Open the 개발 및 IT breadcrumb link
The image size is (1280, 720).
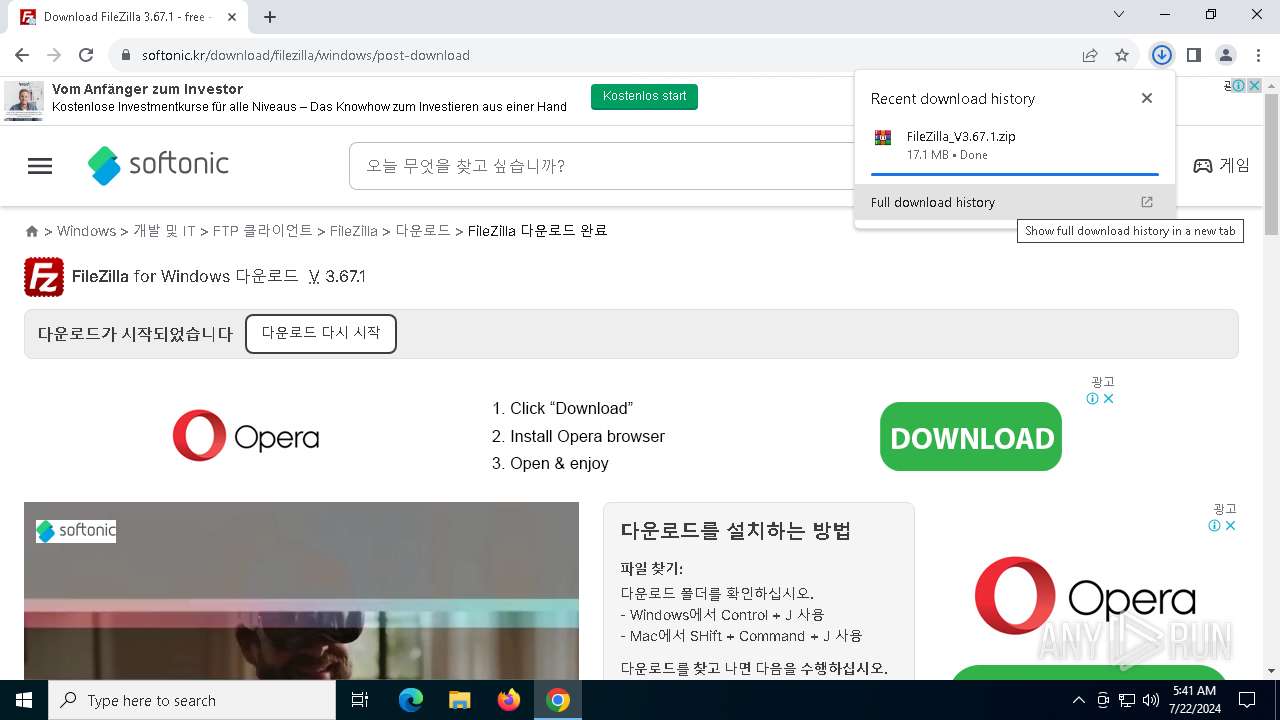164,231
